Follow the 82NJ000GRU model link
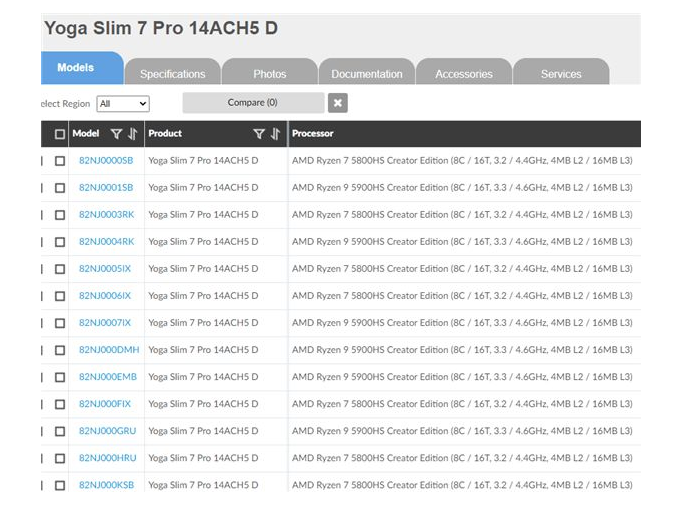 tap(107, 431)
